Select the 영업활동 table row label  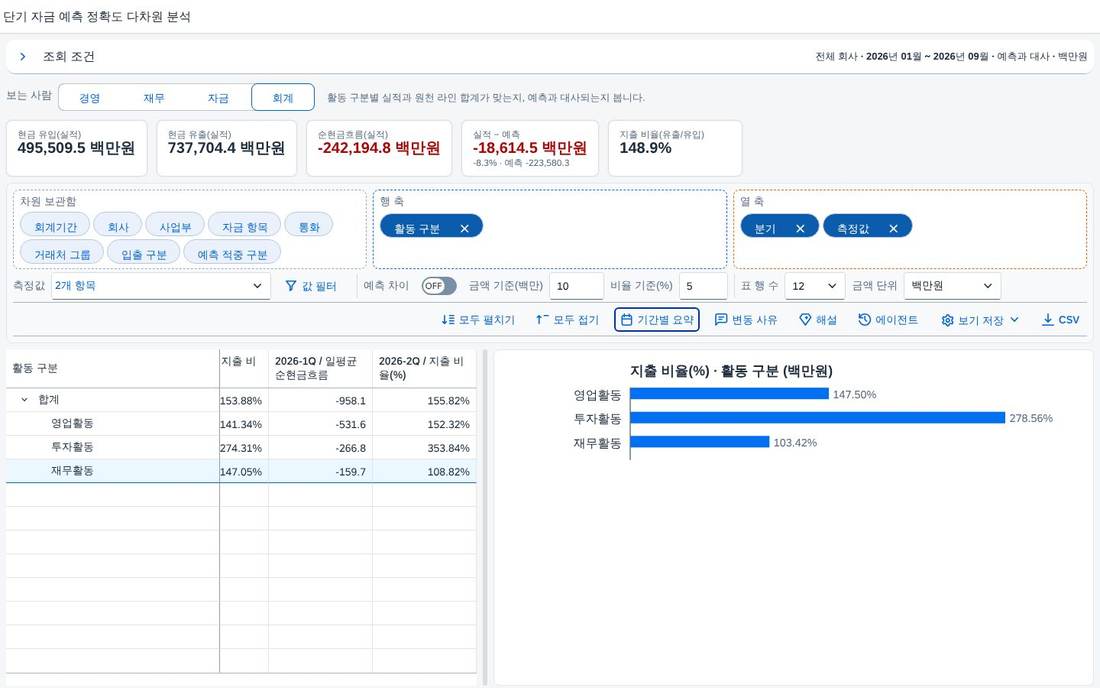[x=72, y=424]
